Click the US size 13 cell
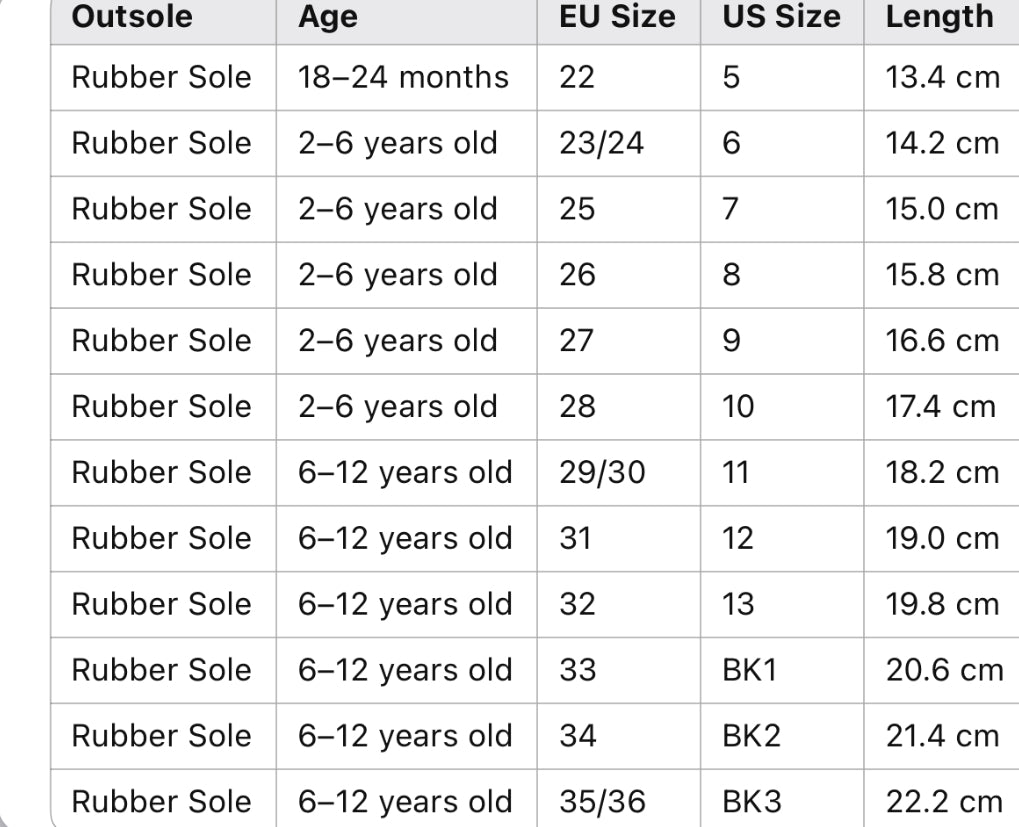The height and width of the screenshot is (827, 1019). [738, 604]
